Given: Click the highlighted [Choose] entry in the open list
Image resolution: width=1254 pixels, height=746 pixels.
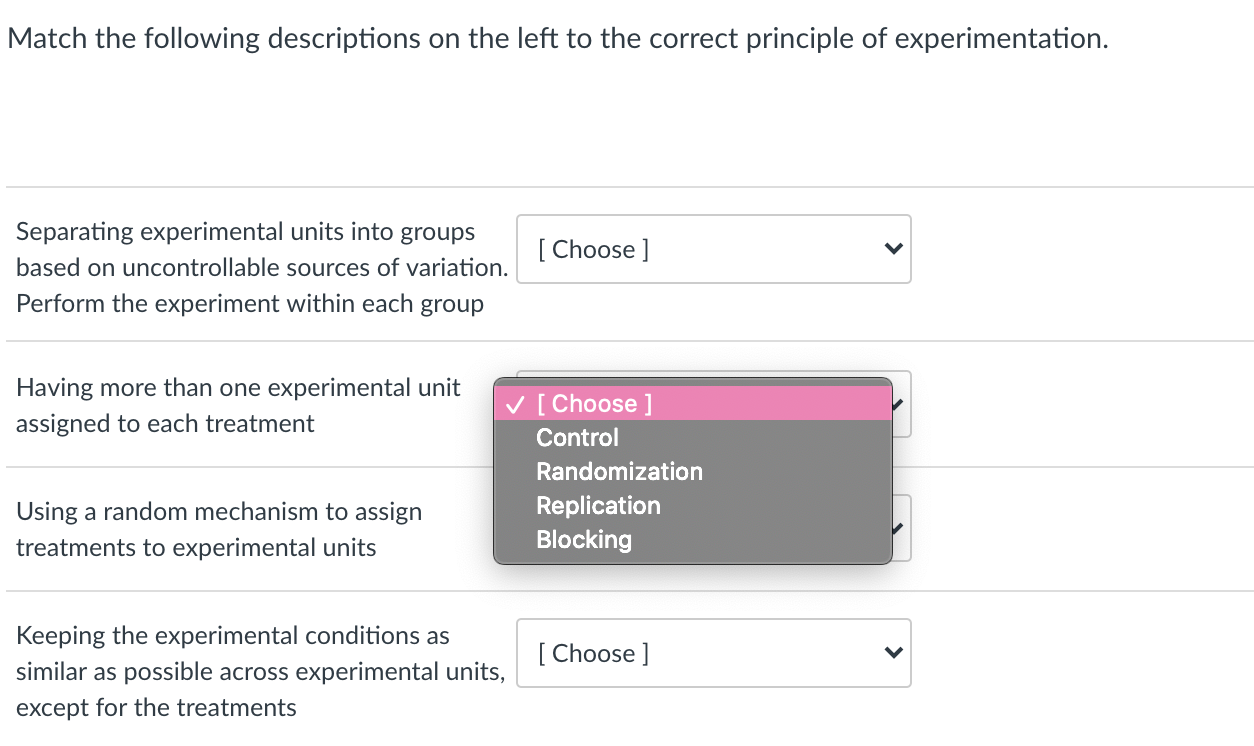Looking at the screenshot, I should 594,404.
